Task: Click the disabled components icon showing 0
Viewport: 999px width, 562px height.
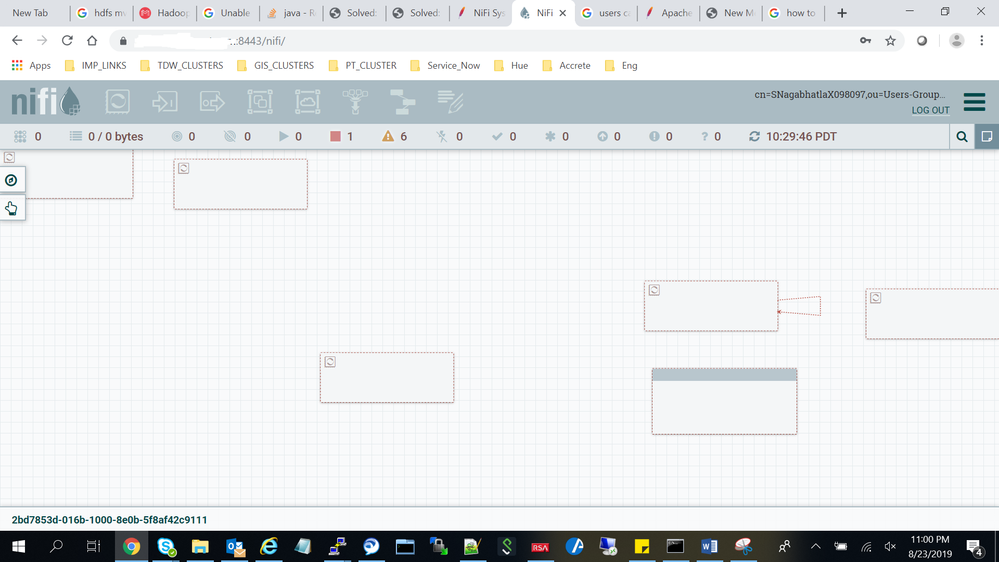Action: coord(442,136)
